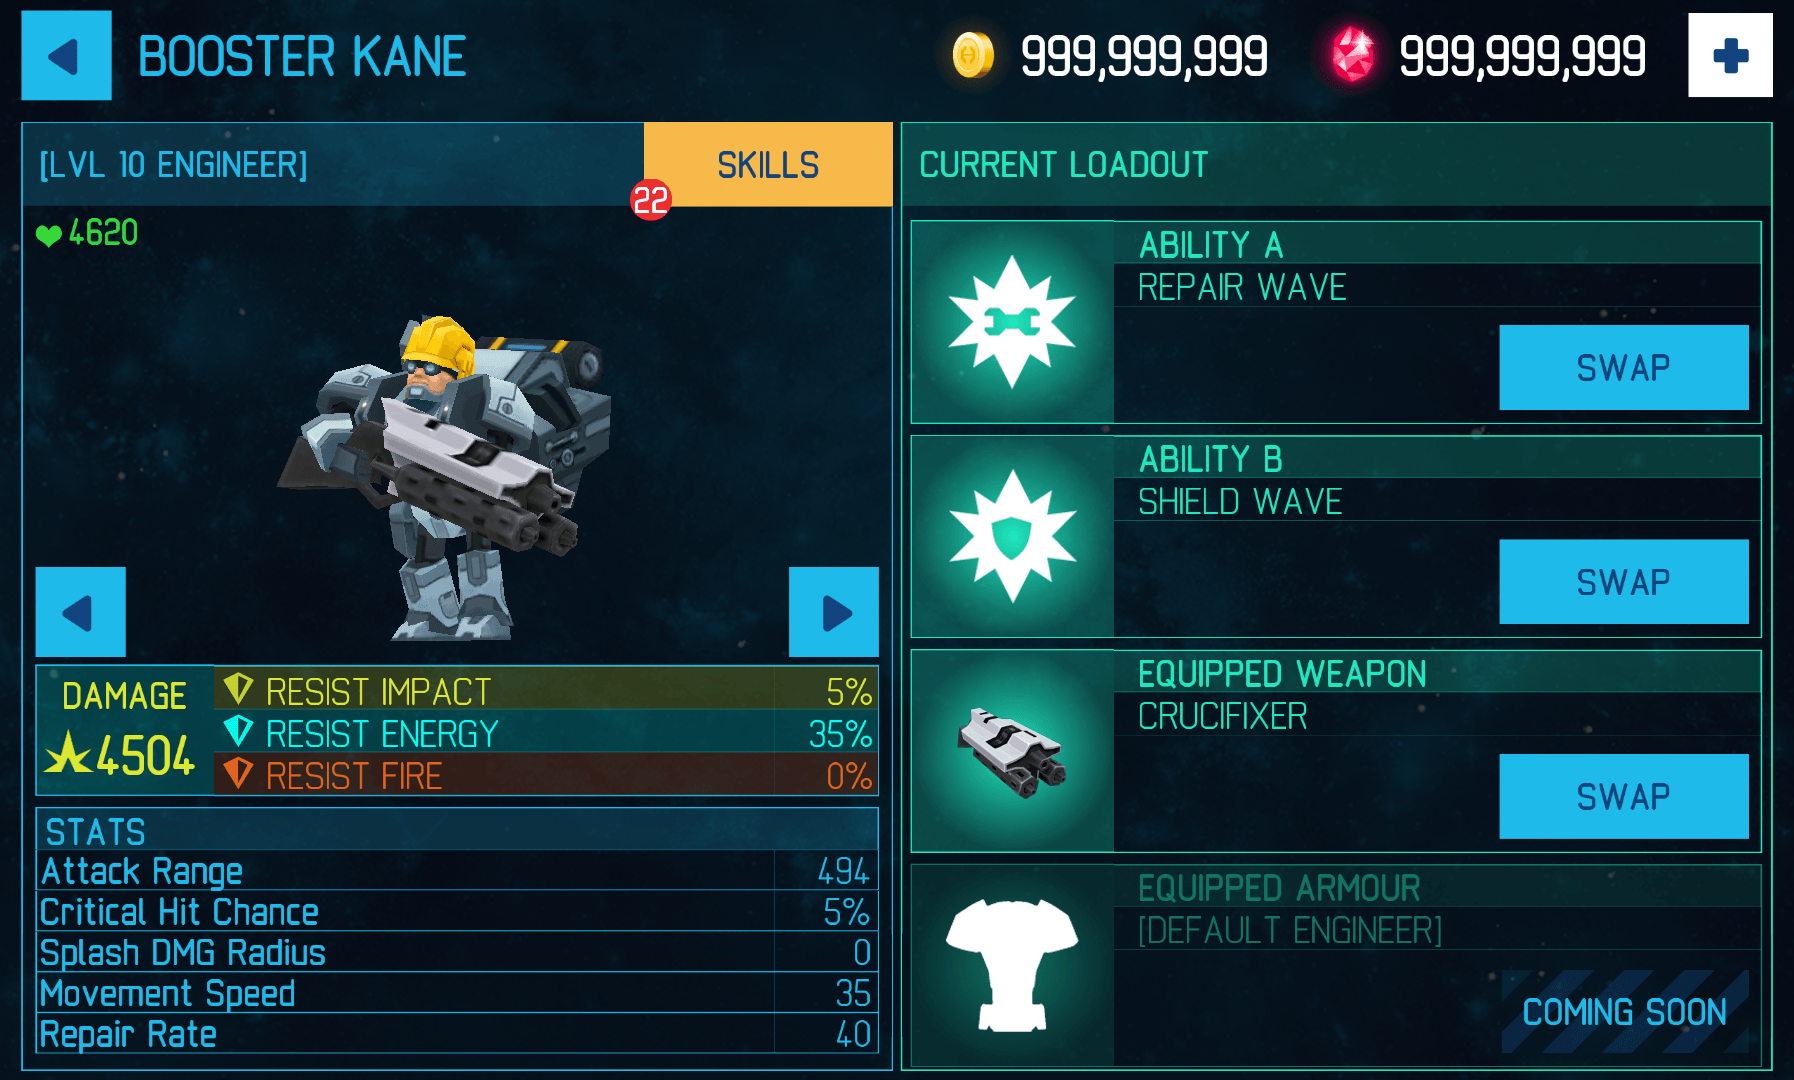Click the default engineer armour icon
The width and height of the screenshot is (1794, 1080).
point(1012,965)
